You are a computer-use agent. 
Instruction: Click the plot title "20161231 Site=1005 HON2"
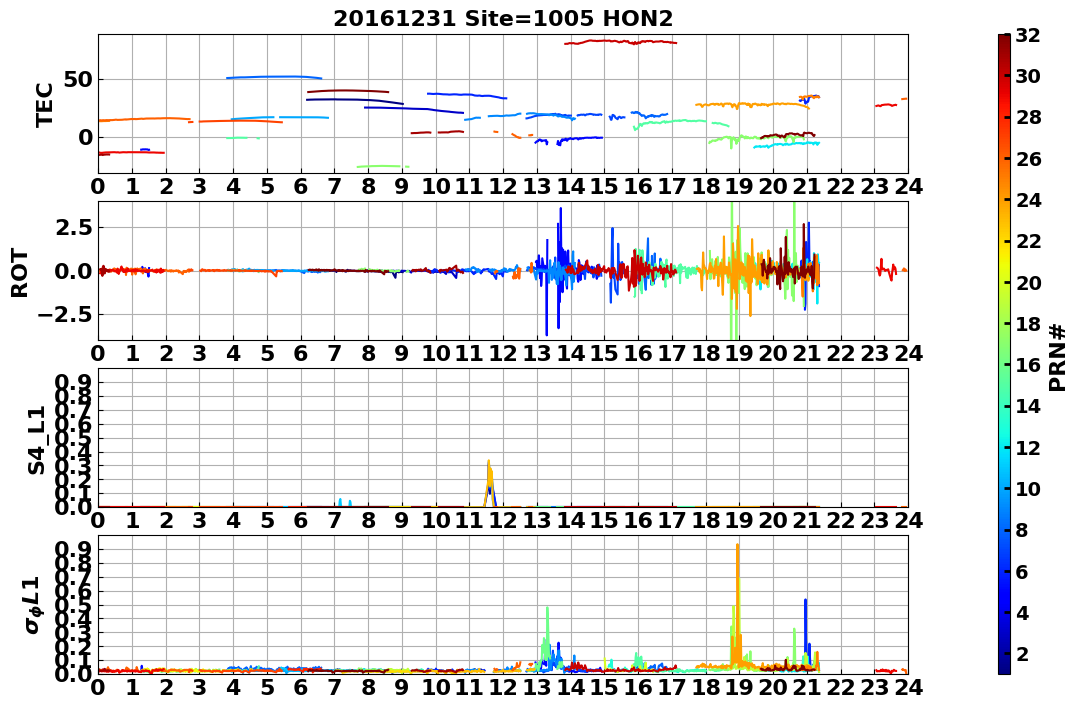tap(503, 19)
